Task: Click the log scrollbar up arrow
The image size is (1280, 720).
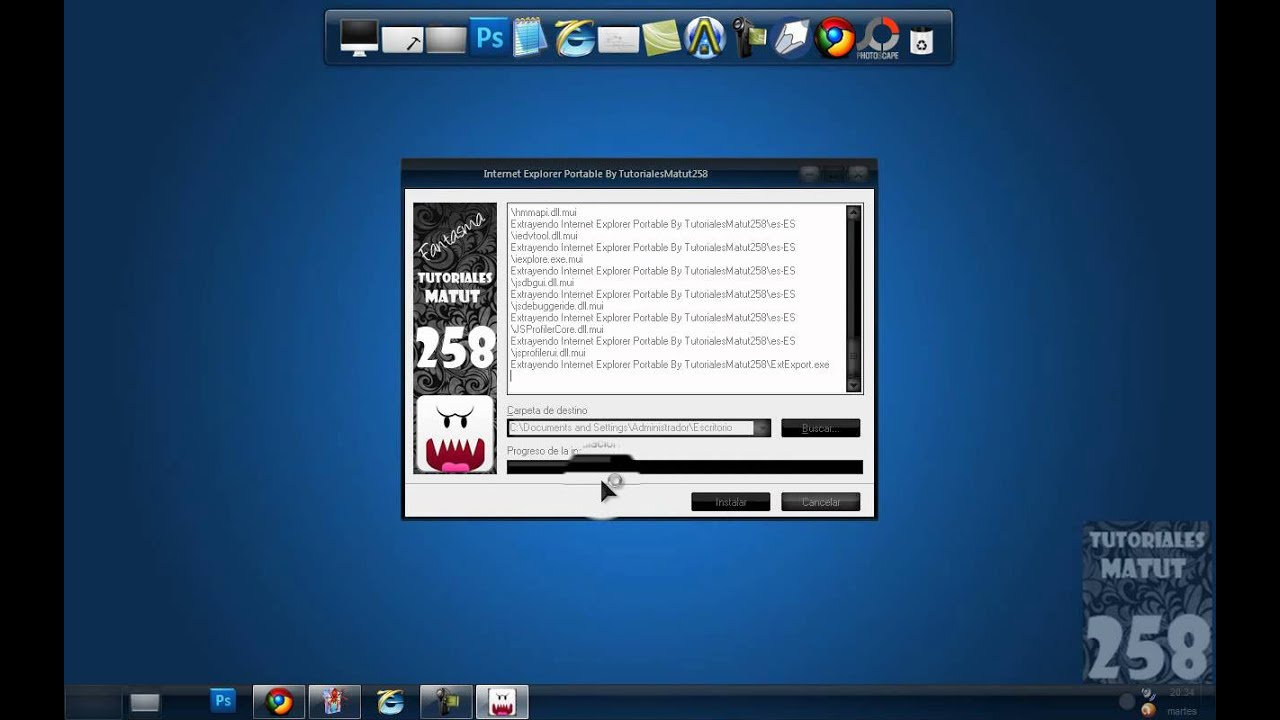Action: [x=853, y=212]
